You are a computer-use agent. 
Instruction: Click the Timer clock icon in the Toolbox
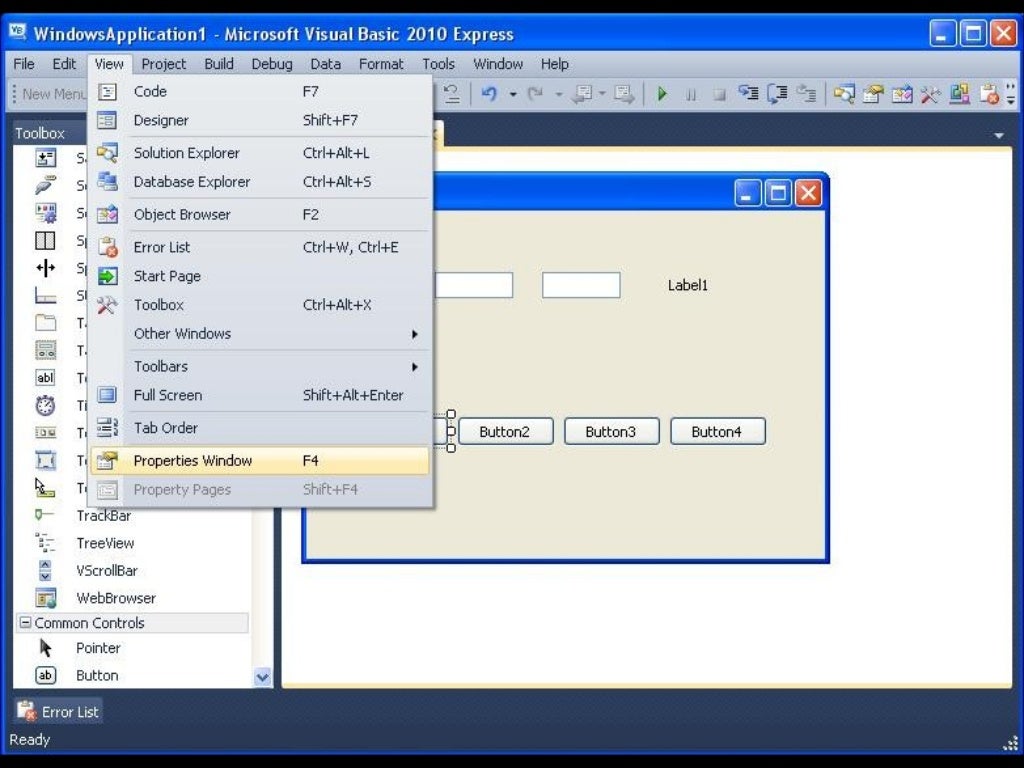click(x=45, y=406)
